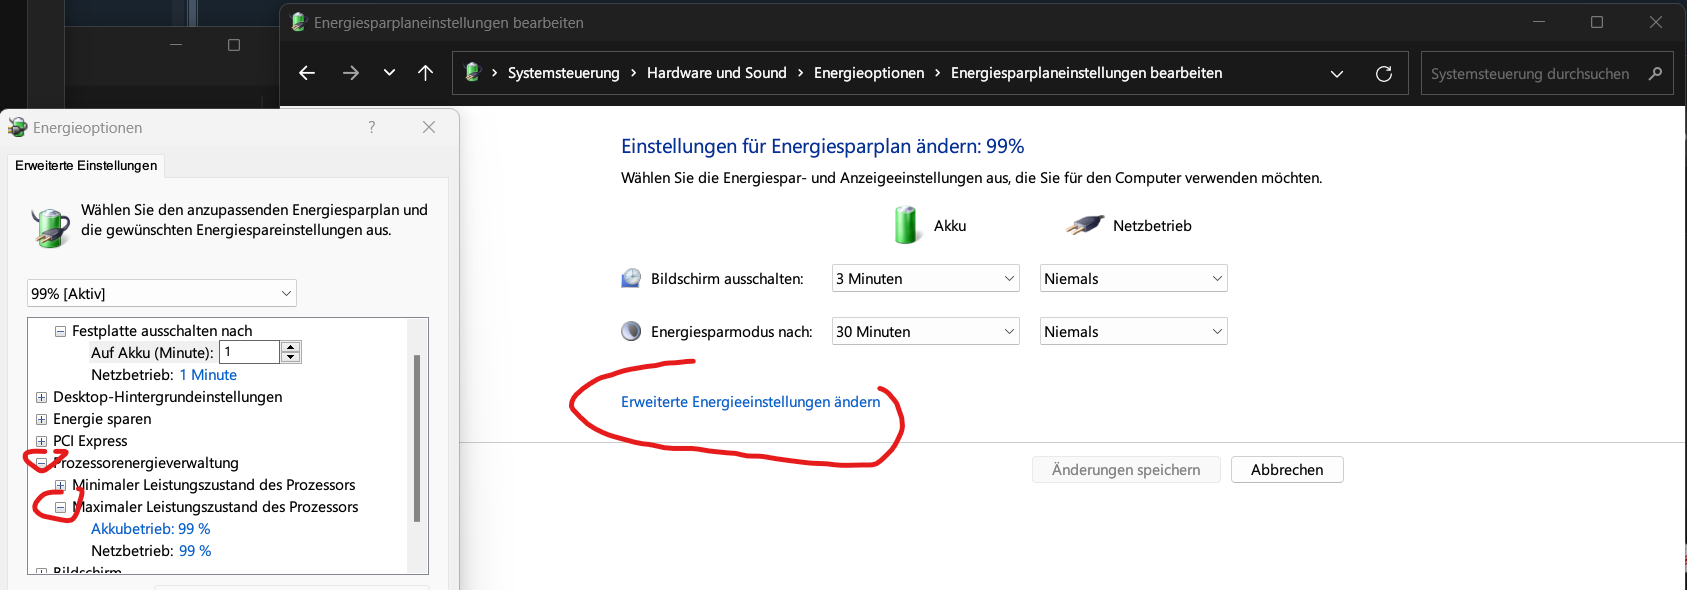Image resolution: width=1687 pixels, height=590 pixels.
Task: Open Energieoptionen breadcrumb
Action: [869, 73]
